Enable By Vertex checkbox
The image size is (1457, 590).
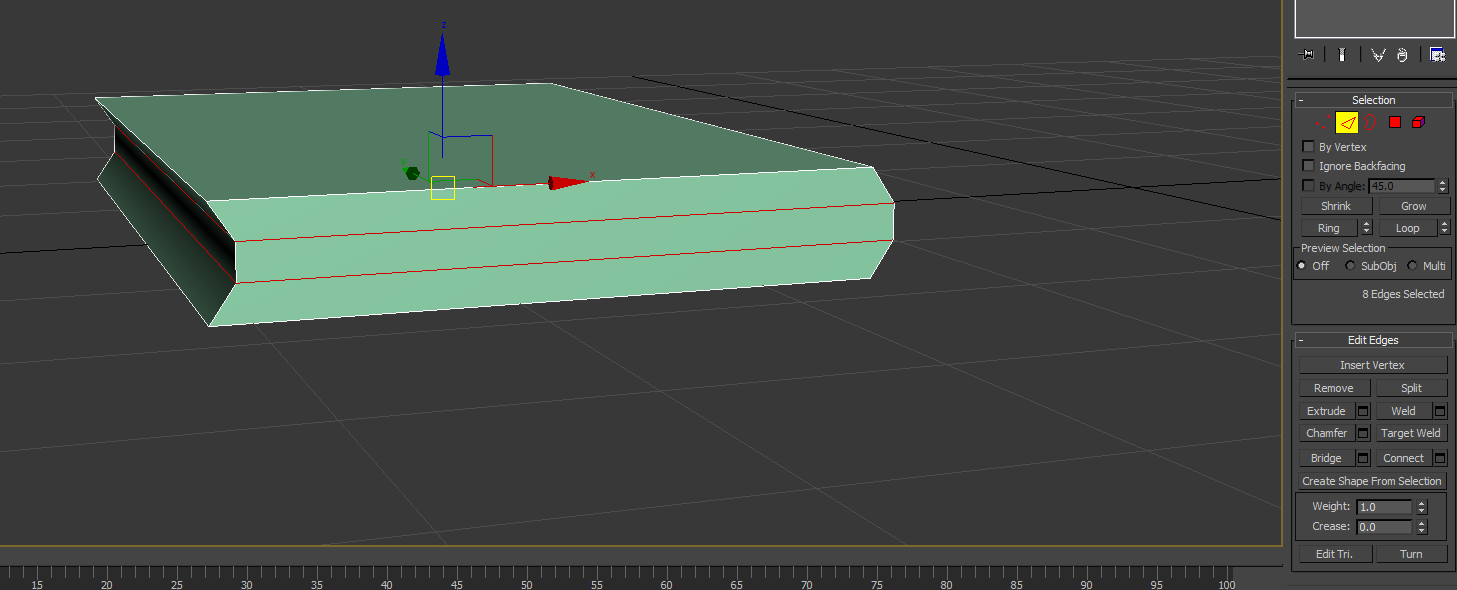point(1308,147)
